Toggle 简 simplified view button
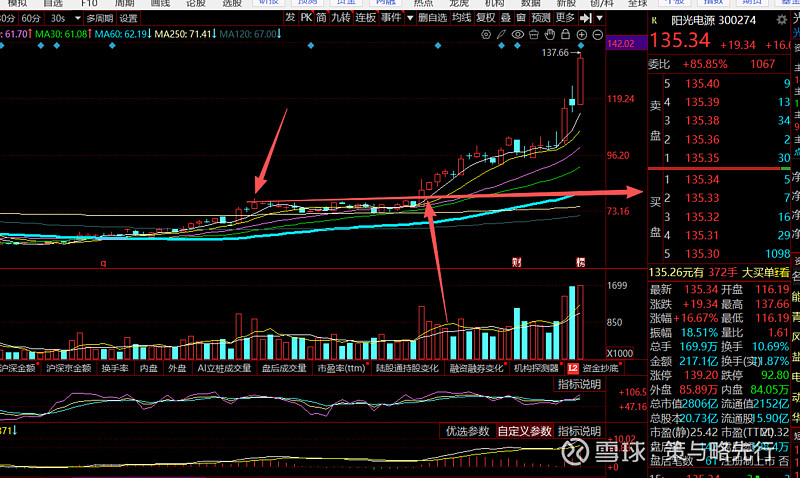This screenshot has height=478, width=800. tap(321, 18)
